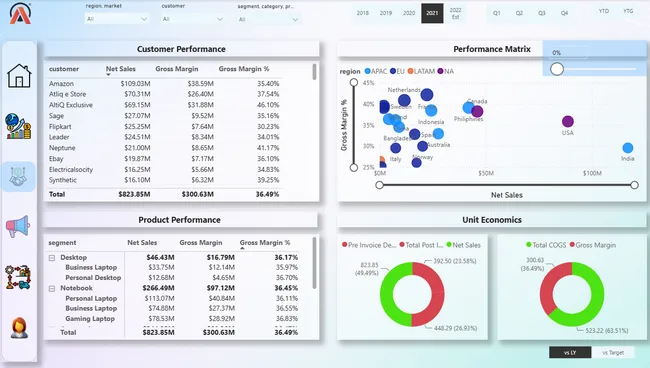Select the AltiQ Exclusive customer row
Image resolution: width=650 pixels, height=368 pixels.
tap(164, 105)
